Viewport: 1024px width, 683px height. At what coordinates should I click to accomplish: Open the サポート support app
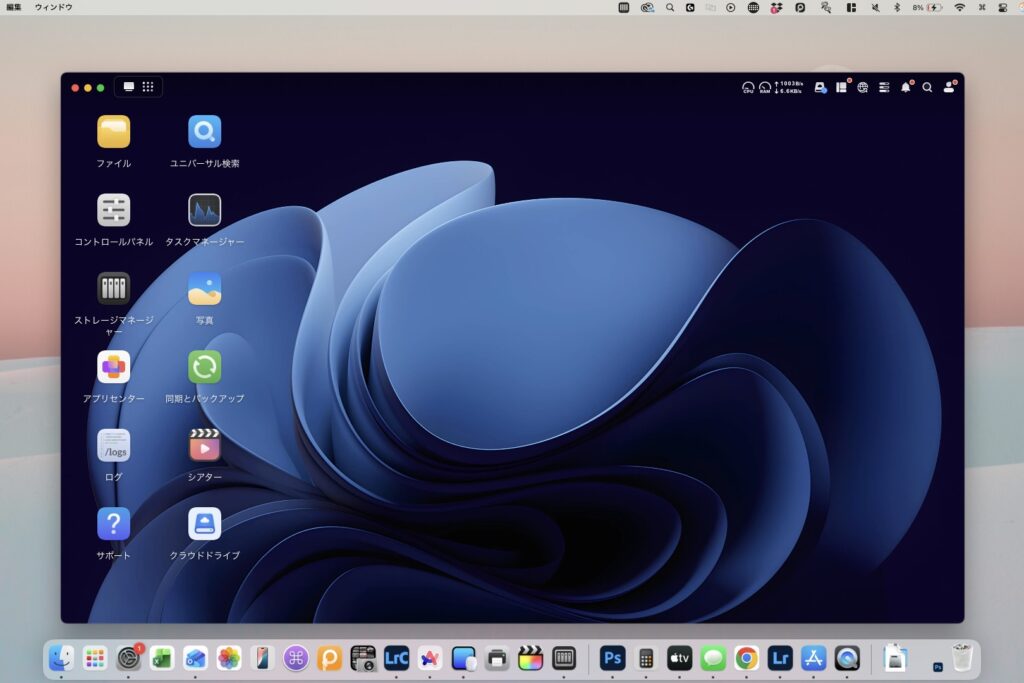113,523
